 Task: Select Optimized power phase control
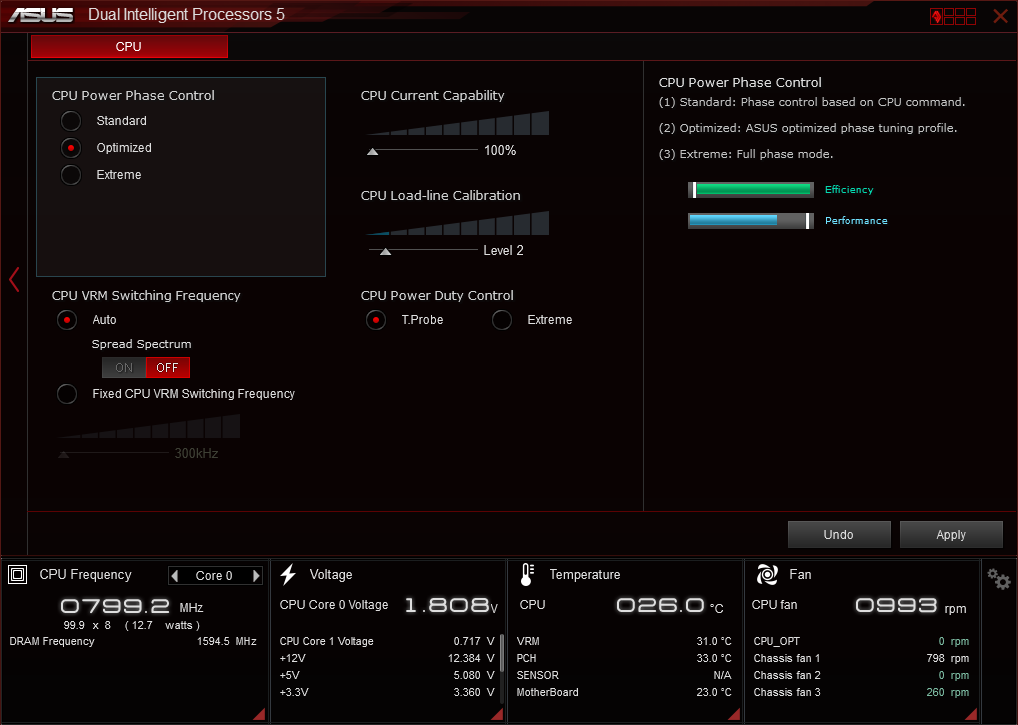(x=71, y=148)
